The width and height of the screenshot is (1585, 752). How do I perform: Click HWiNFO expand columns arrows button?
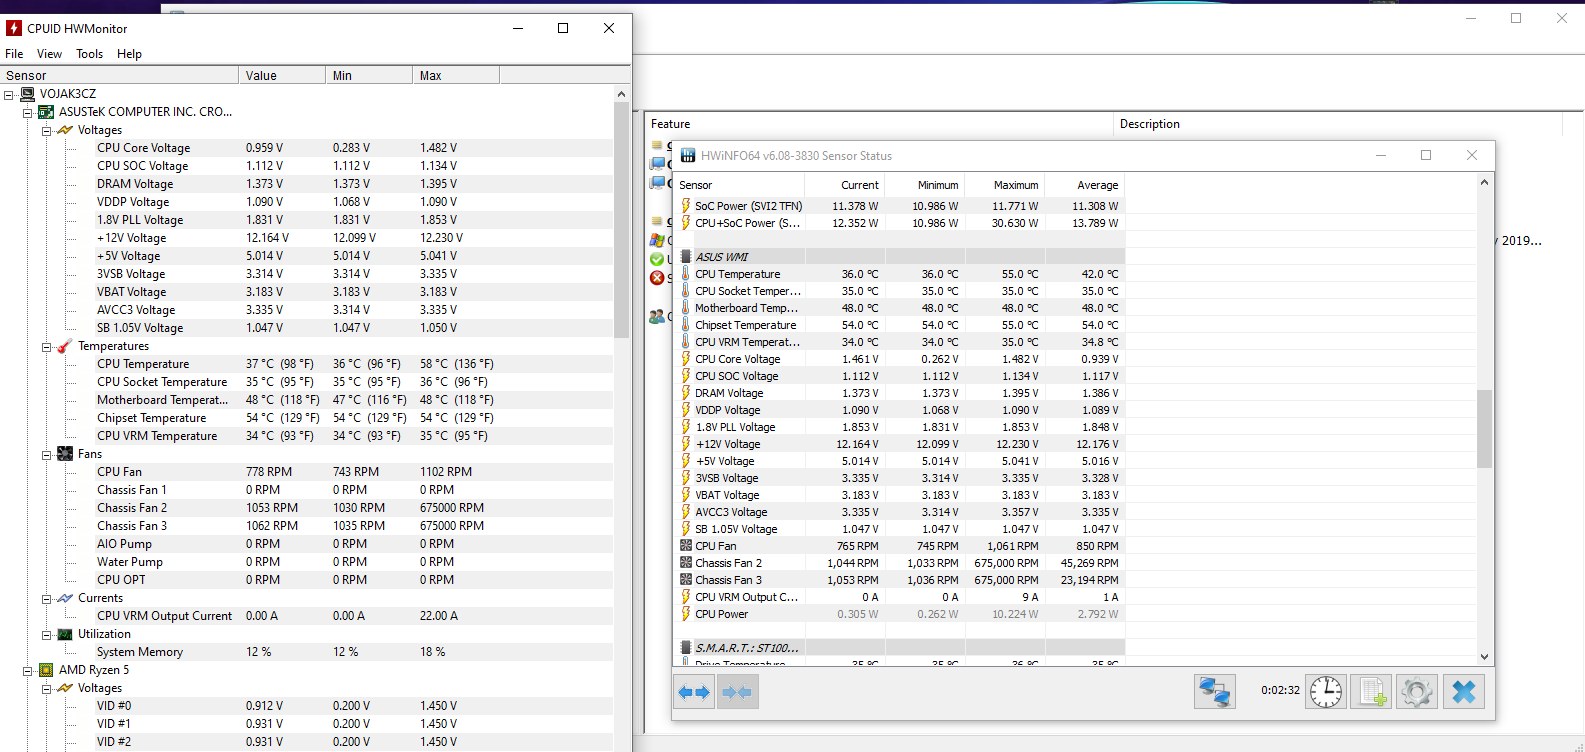point(694,692)
